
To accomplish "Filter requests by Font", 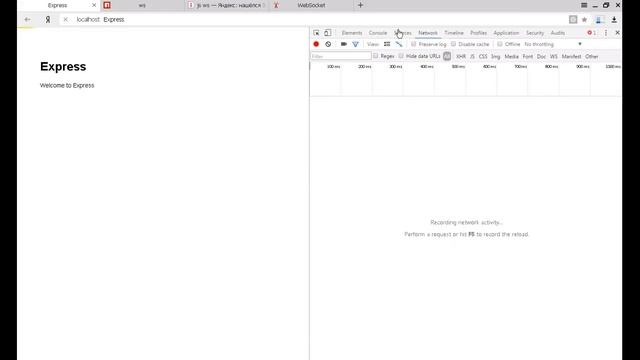I will 528,56.
